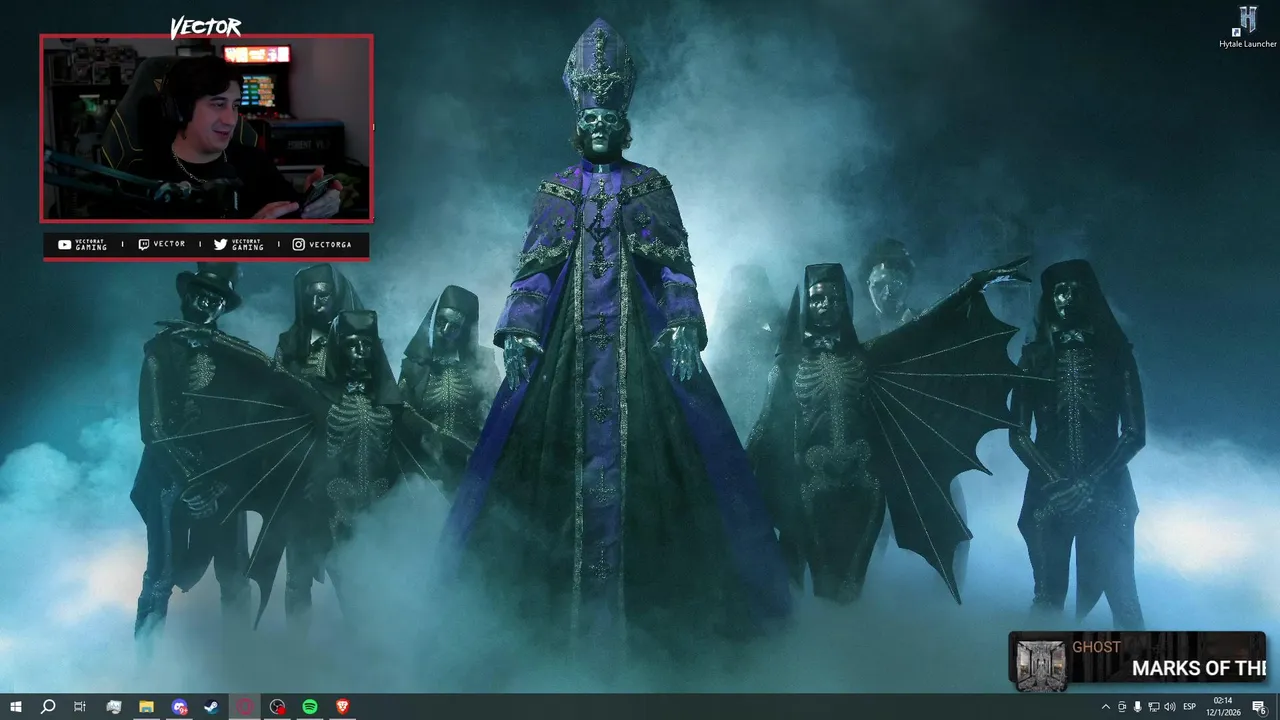Click the microphone tray icon
Viewport: 1280px width, 720px height.
tap(1138, 707)
